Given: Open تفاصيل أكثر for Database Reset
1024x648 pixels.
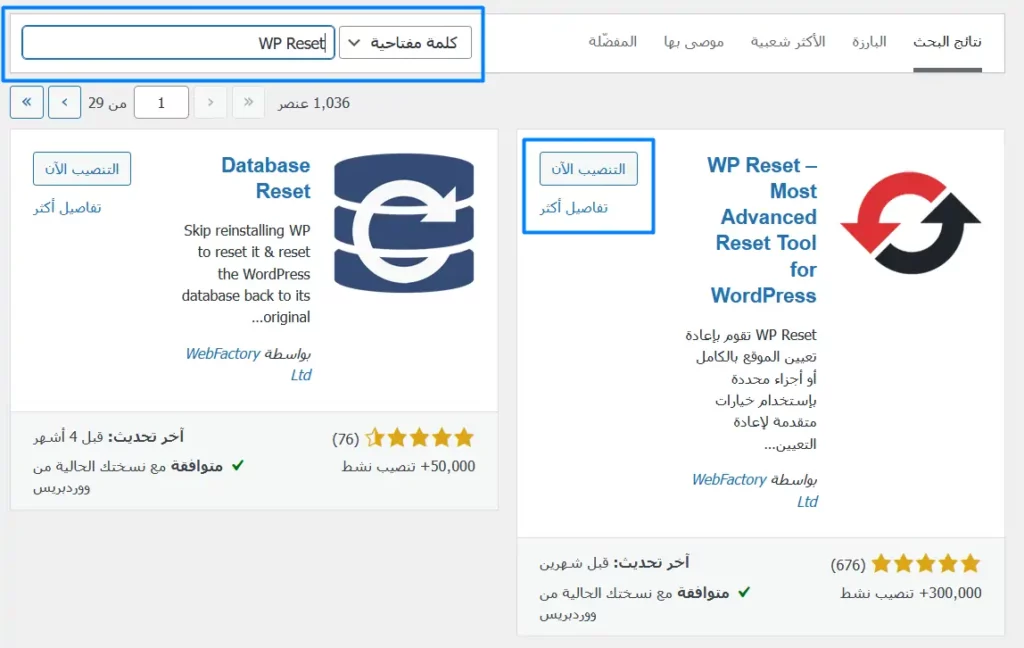Looking at the screenshot, I should [67, 208].
